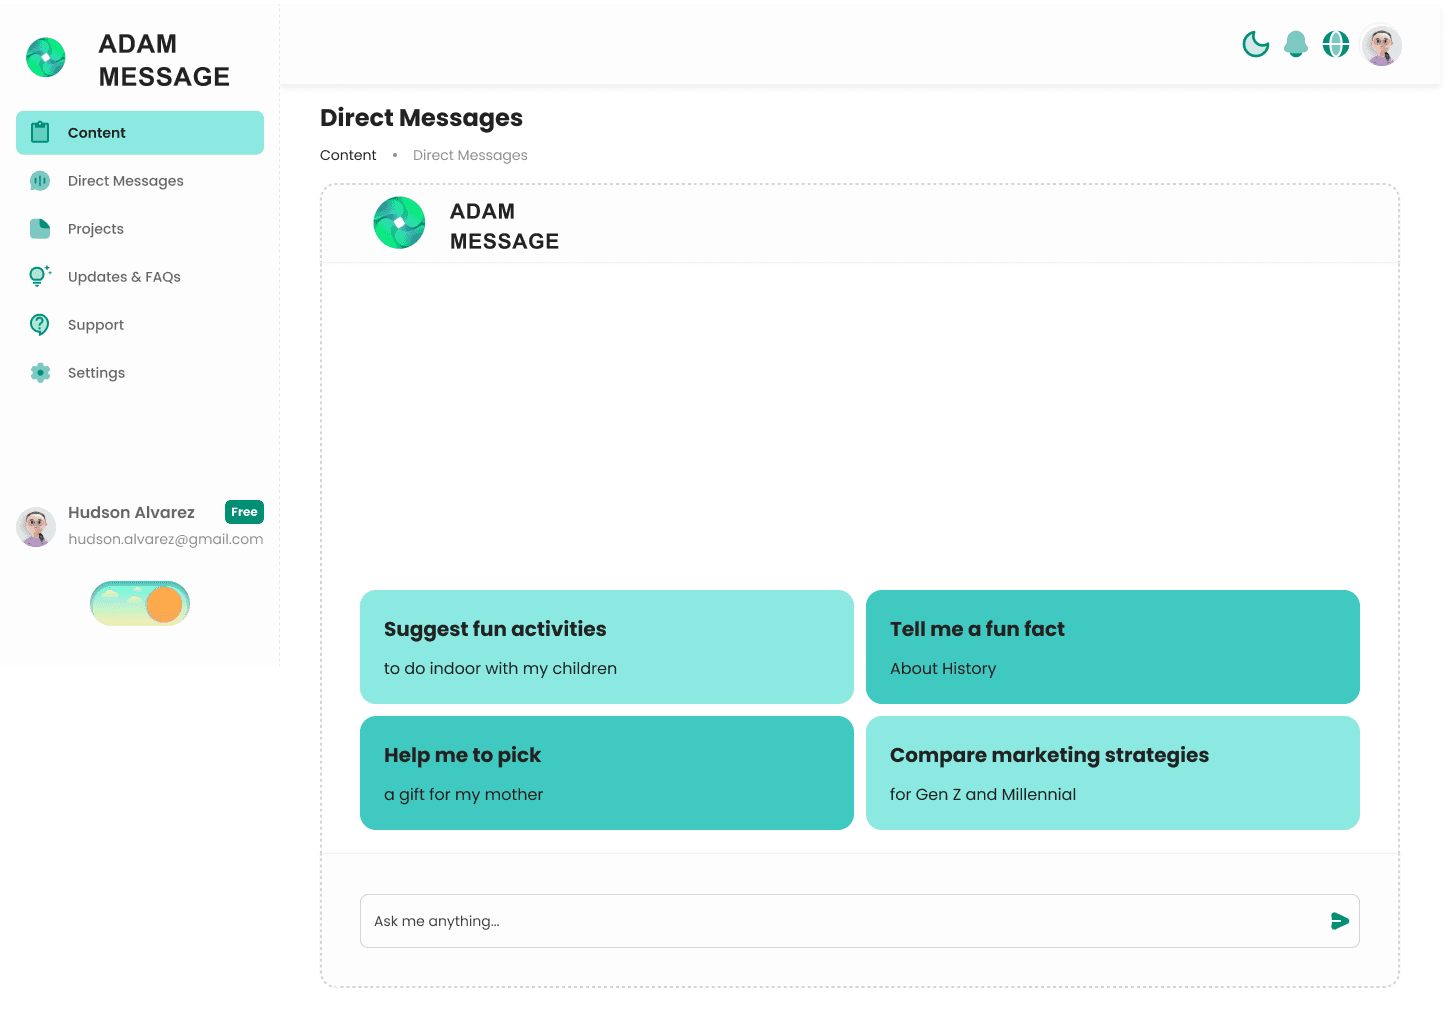This screenshot has height=1028, width=1448.
Task: Open the user avatar in top bar
Action: point(1381,45)
